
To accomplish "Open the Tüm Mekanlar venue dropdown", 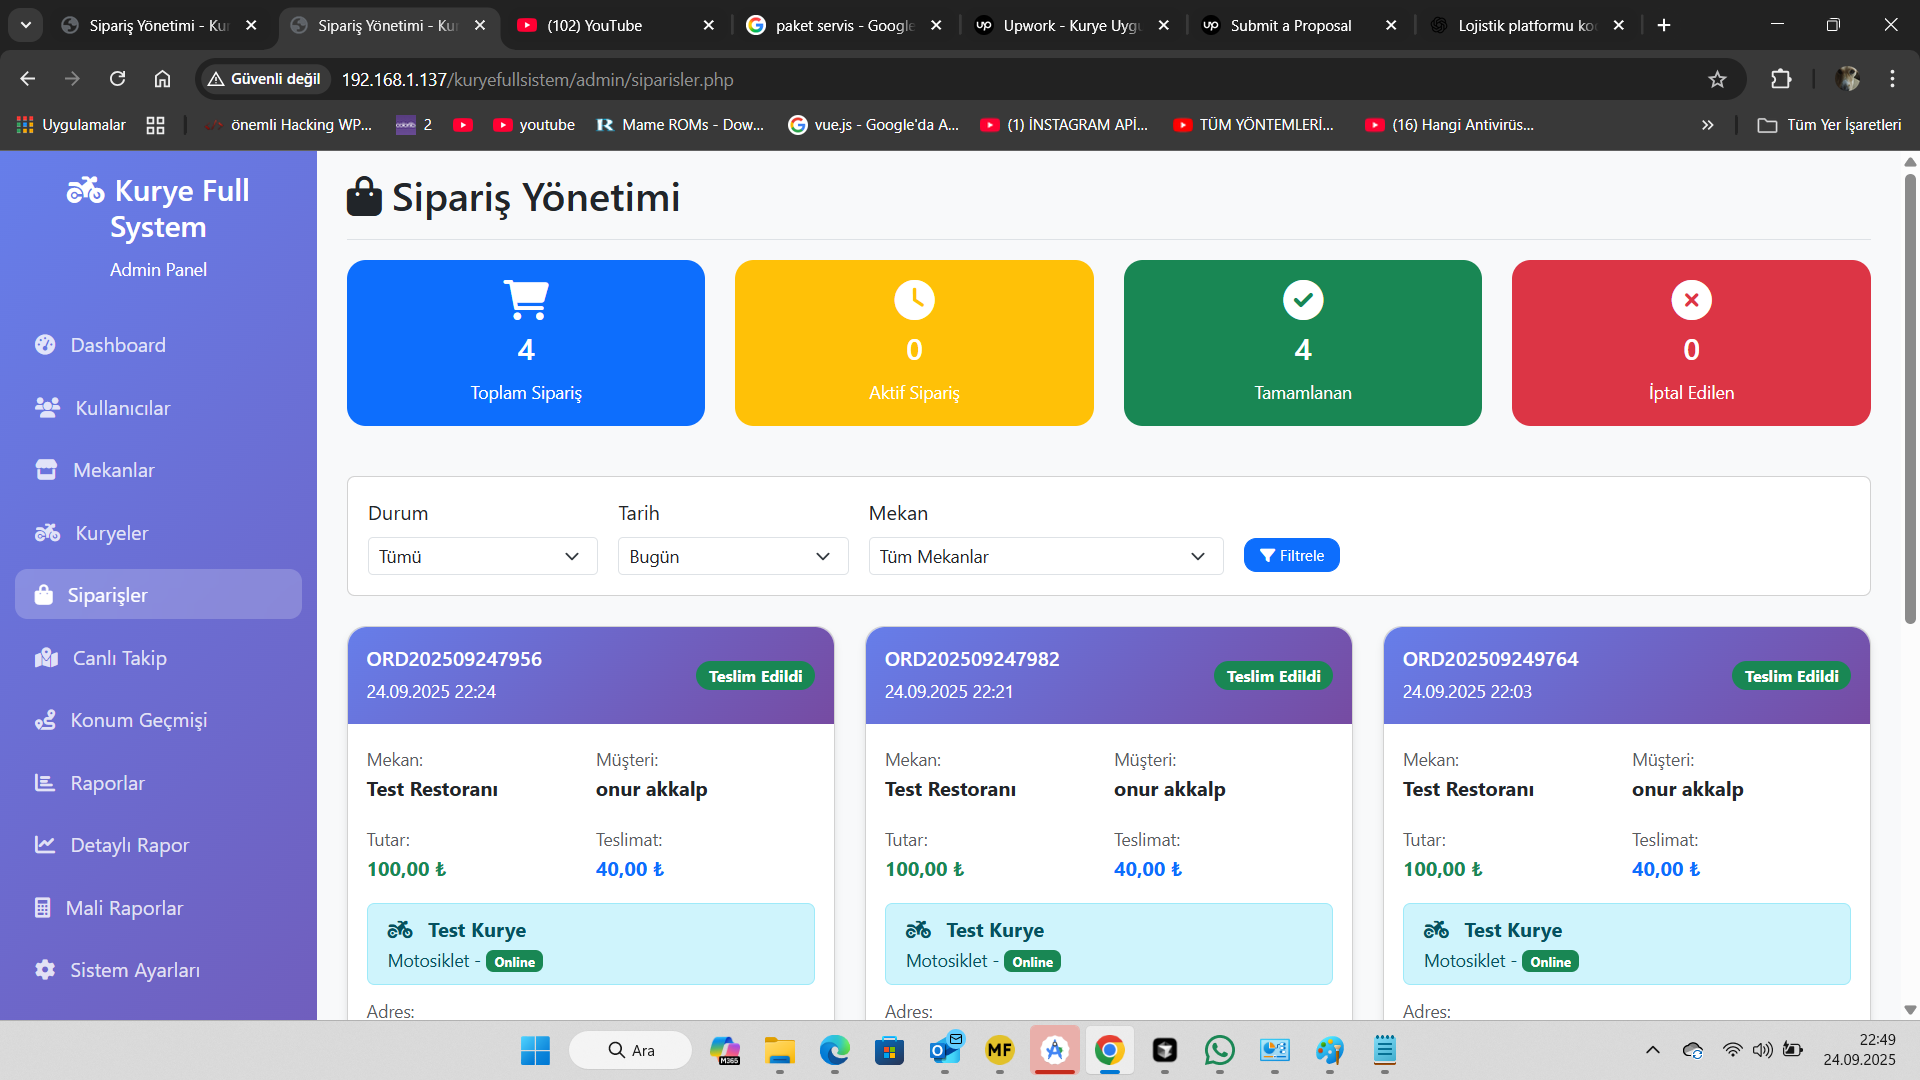I will tap(1045, 556).
